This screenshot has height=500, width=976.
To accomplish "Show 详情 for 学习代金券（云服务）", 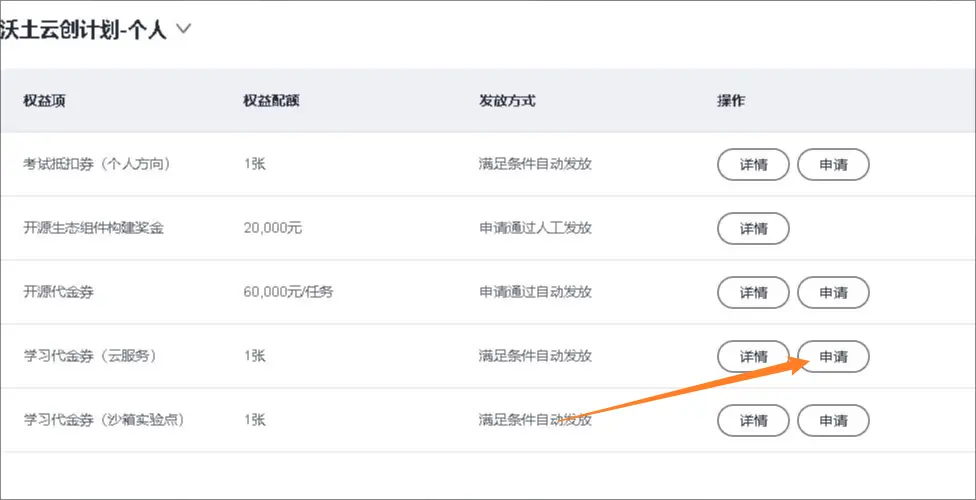I will [753, 357].
